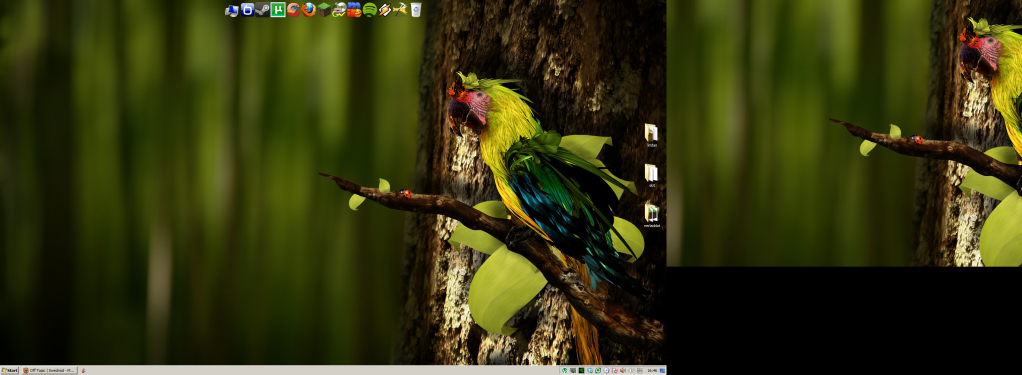
Task: Start Minecraft grass block icon
Action: (324, 10)
